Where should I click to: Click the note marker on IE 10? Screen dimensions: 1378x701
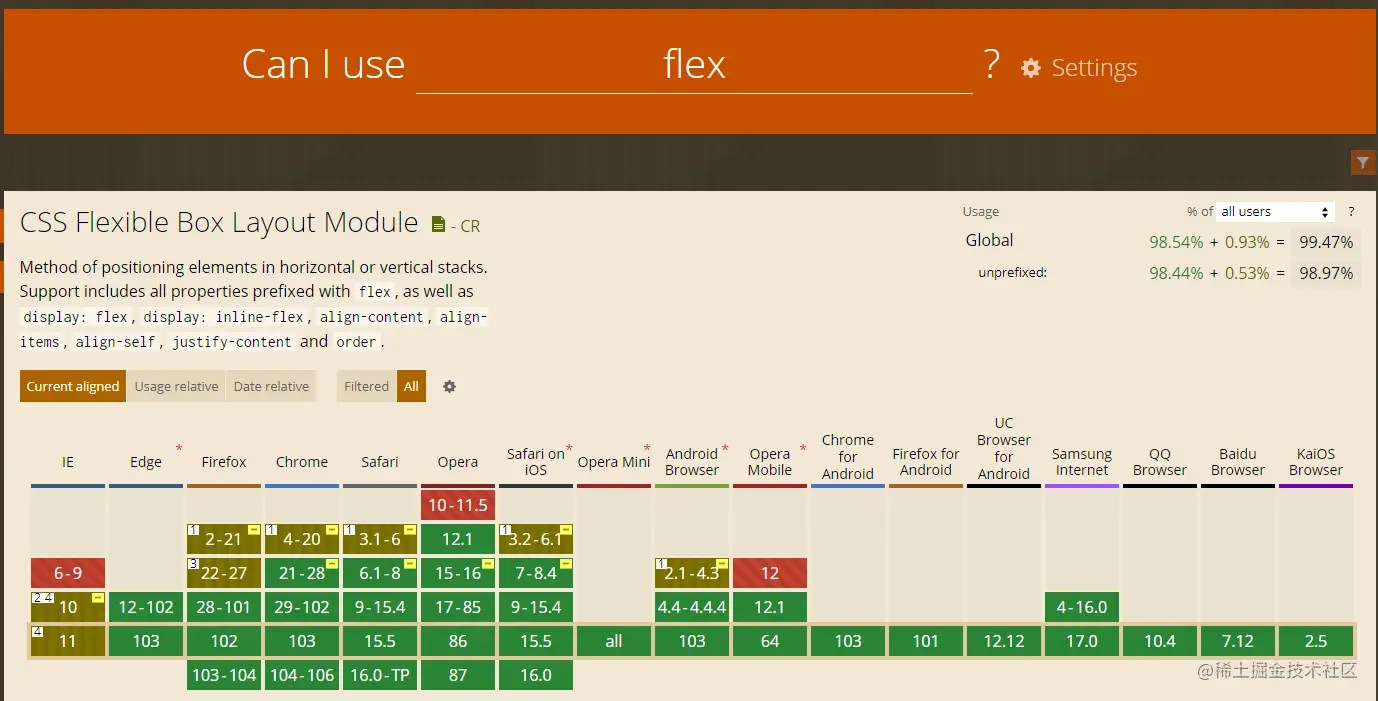(41, 598)
